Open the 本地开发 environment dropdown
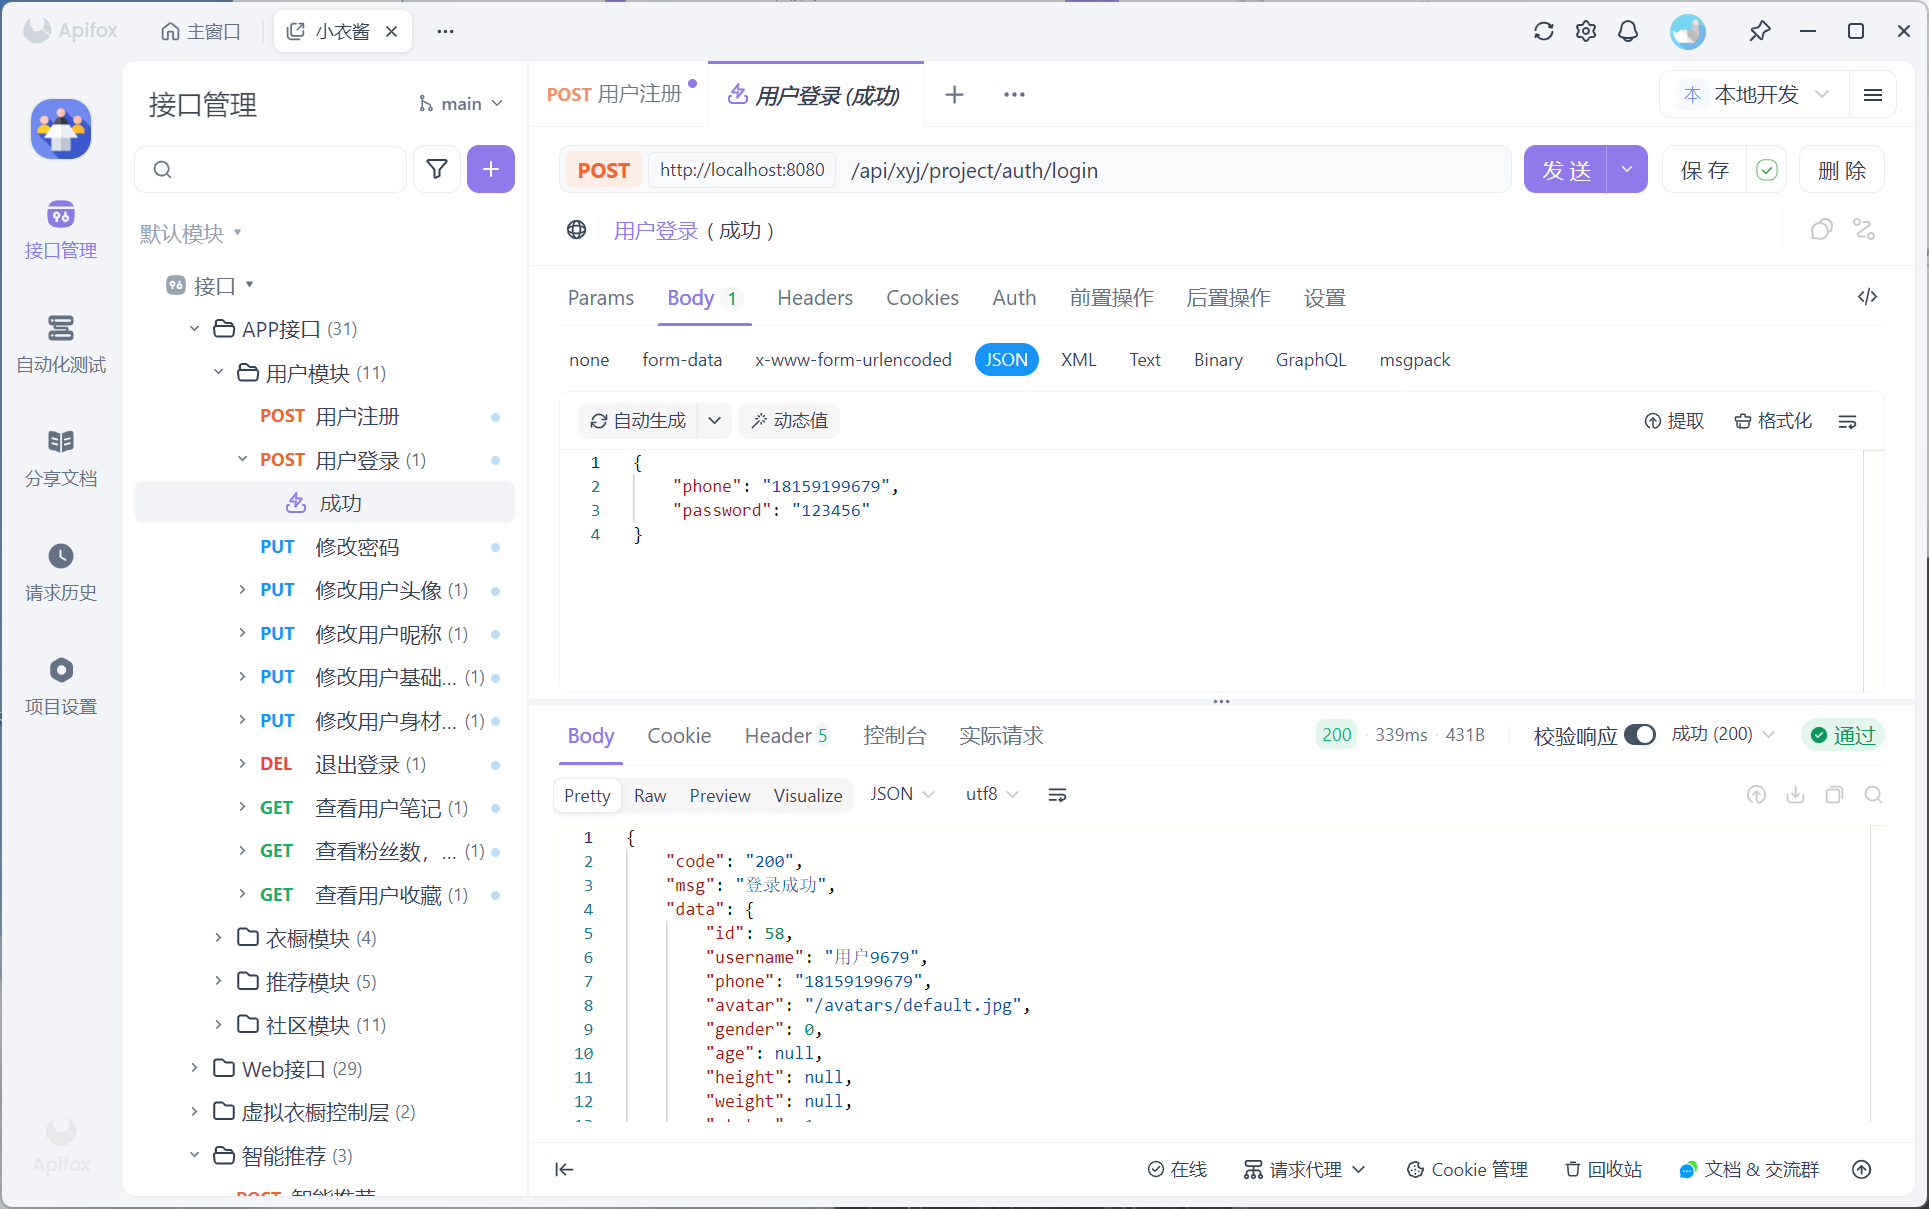 coord(1757,94)
